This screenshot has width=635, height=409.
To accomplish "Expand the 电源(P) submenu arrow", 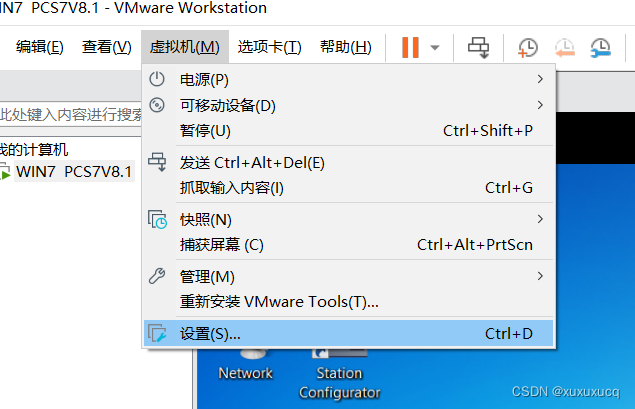I will tap(540, 79).
